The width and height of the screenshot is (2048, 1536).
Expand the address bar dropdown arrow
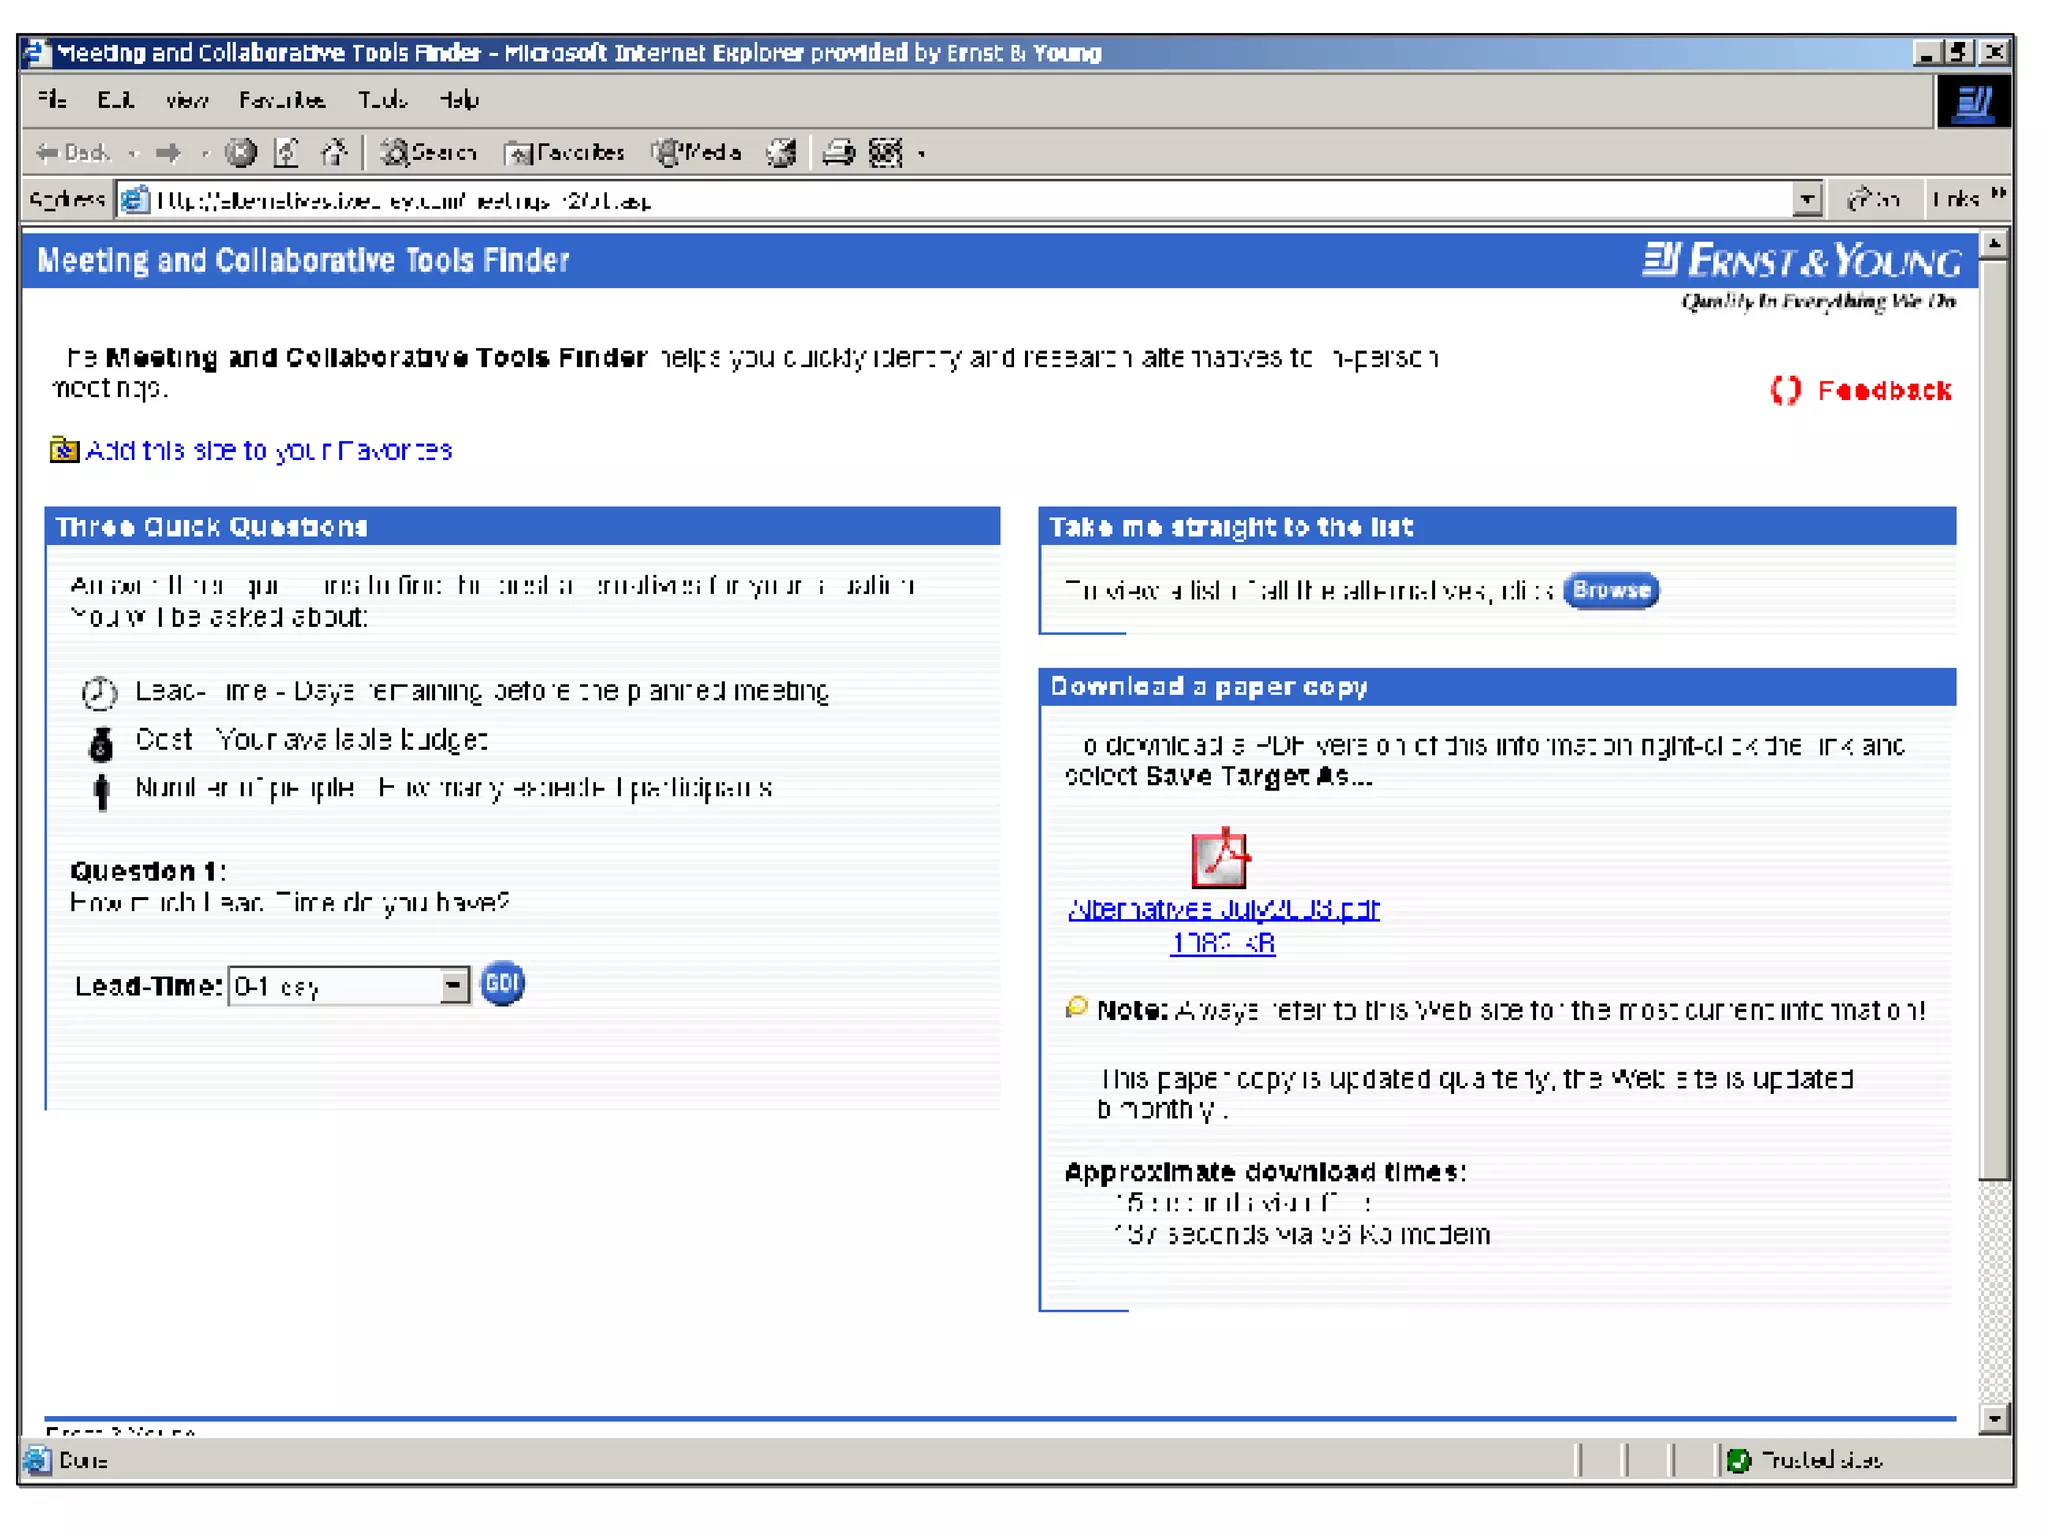pyautogui.click(x=1806, y=200)
